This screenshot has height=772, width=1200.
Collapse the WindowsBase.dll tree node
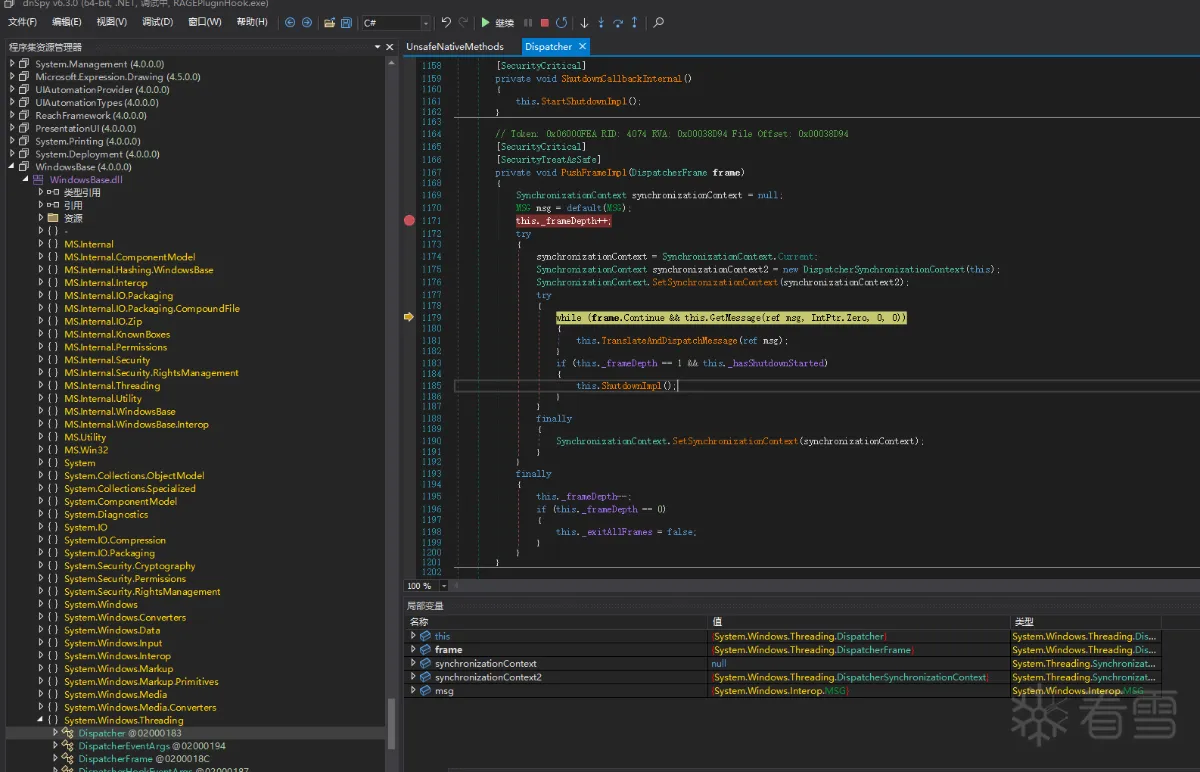click(x=26, y=180)
